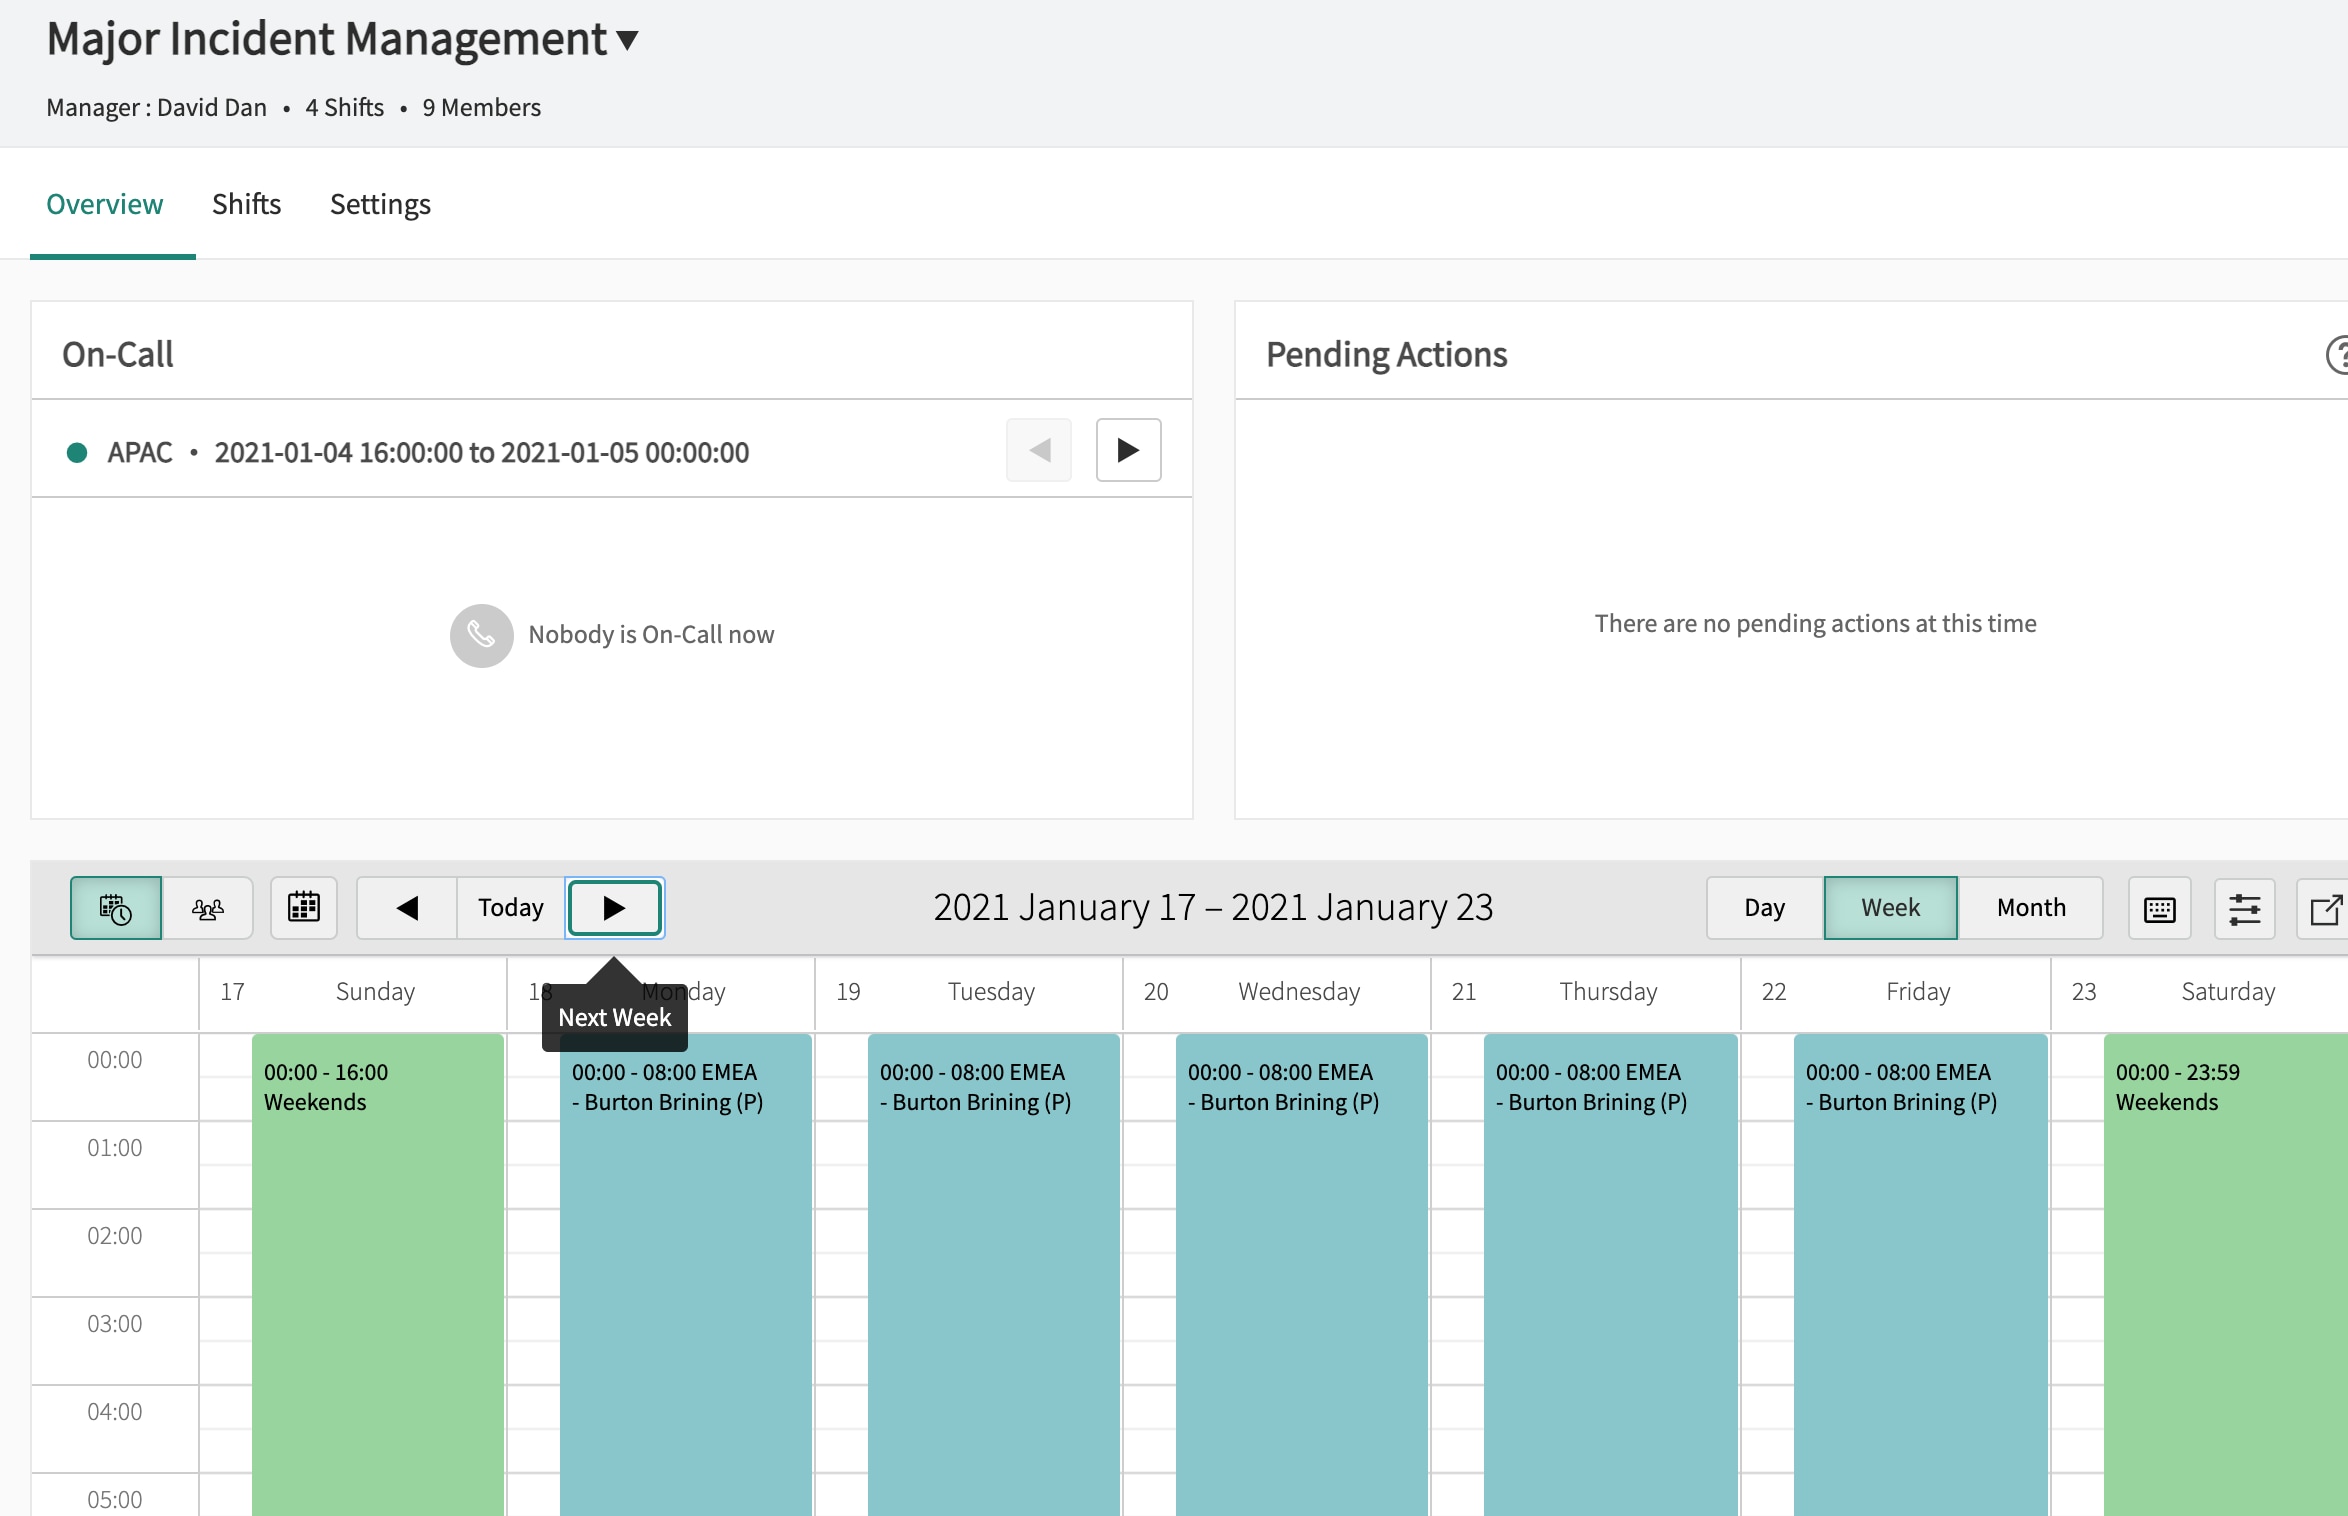
Task: Open Monday EMEA Burton Brining shift block
Action: click(686, 1275)
